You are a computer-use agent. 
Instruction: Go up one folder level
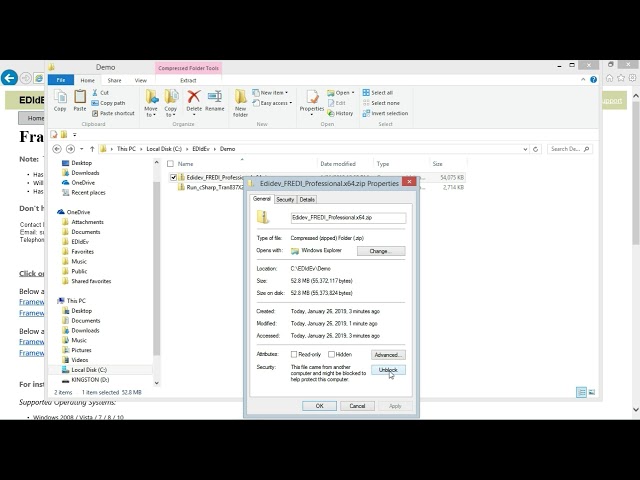click(x=92, y=149)
